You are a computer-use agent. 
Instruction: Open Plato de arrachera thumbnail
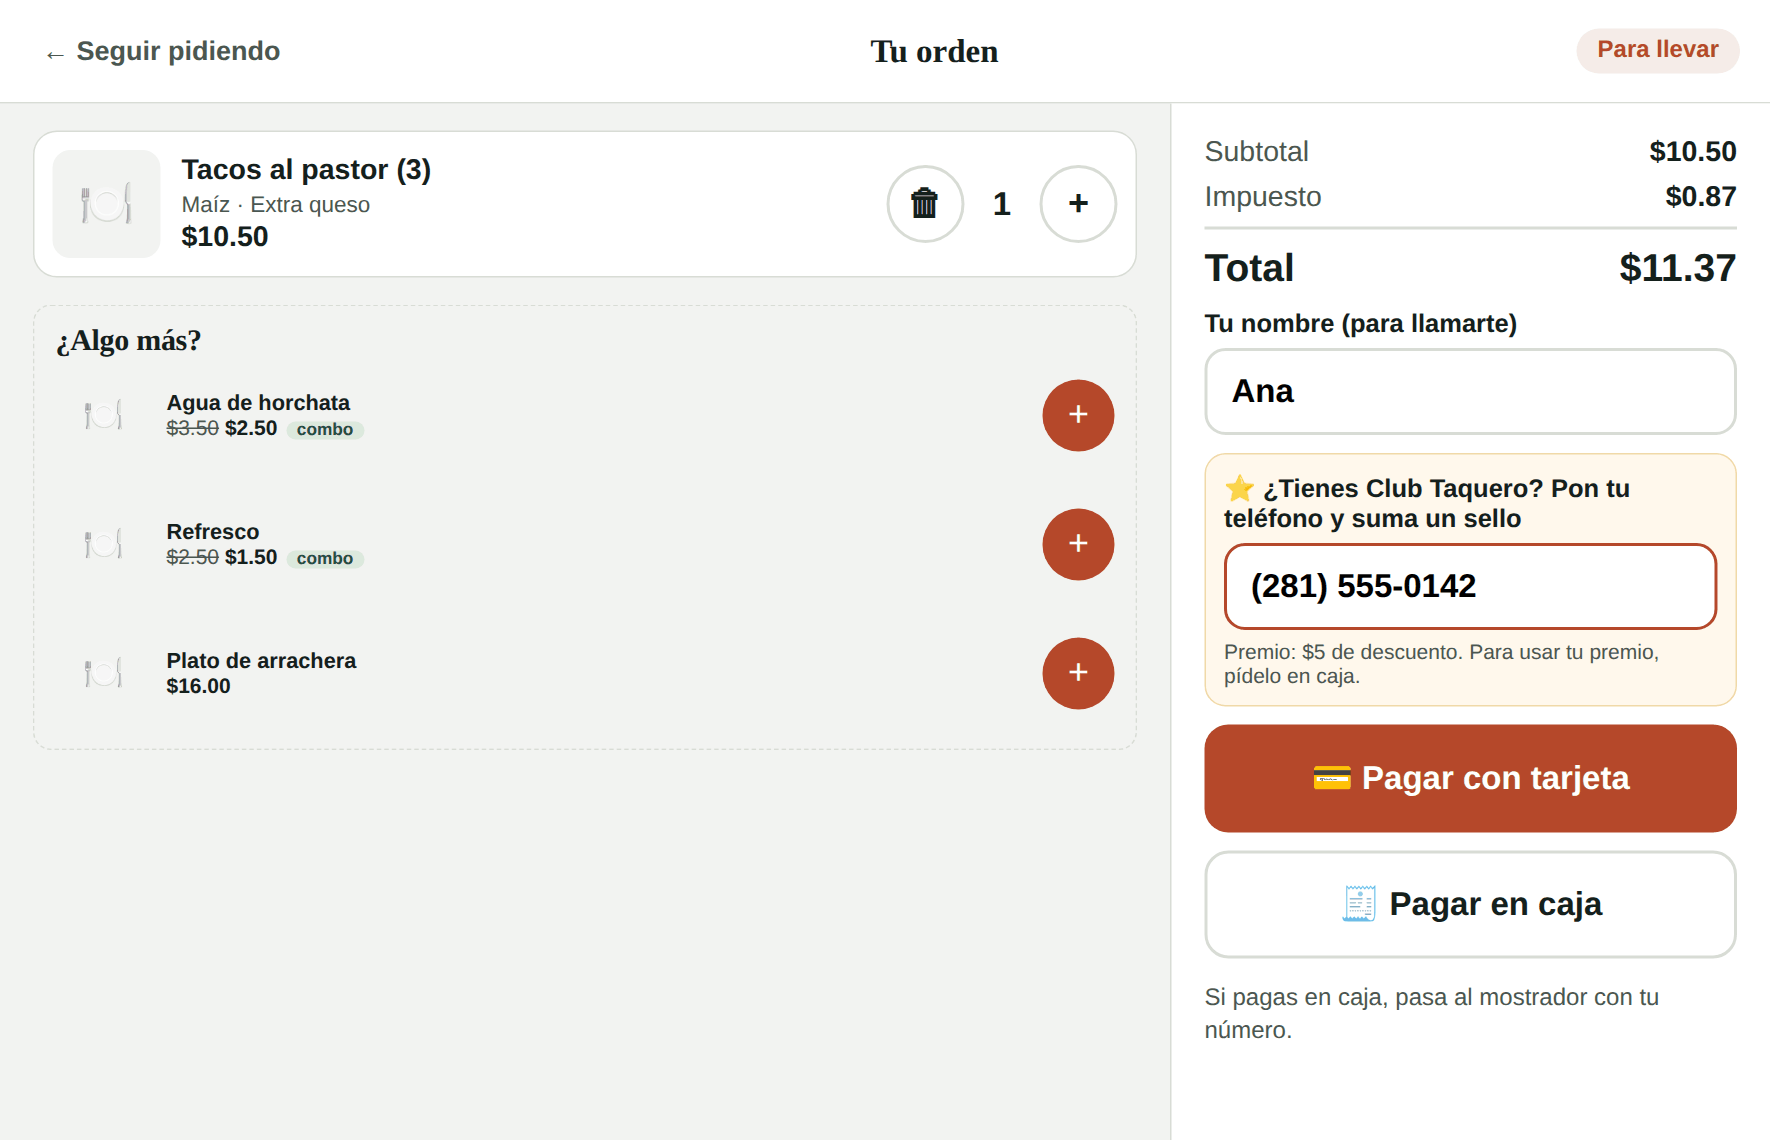[x=103, y=673]
